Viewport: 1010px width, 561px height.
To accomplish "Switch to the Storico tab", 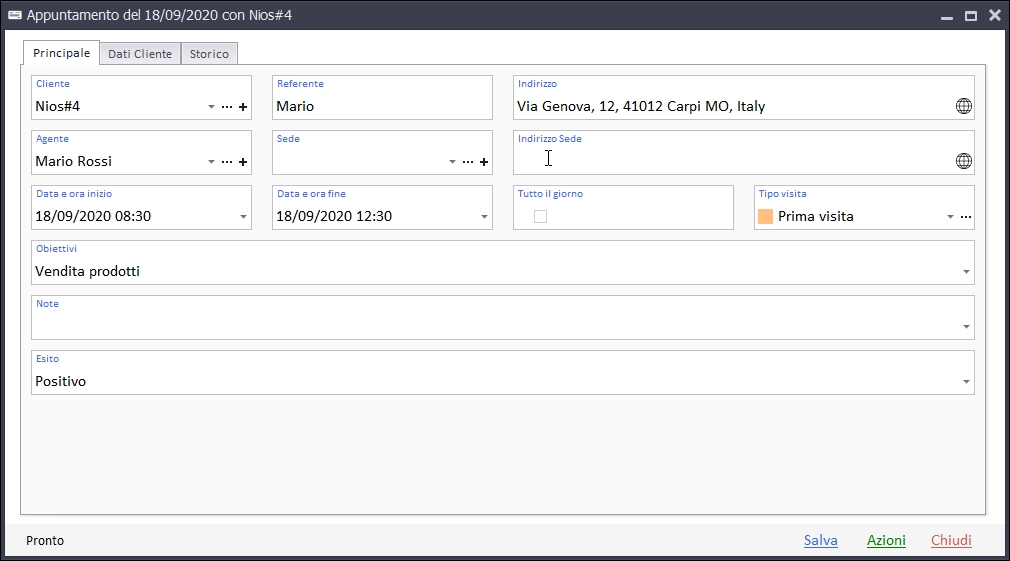I will click(209, 54).
